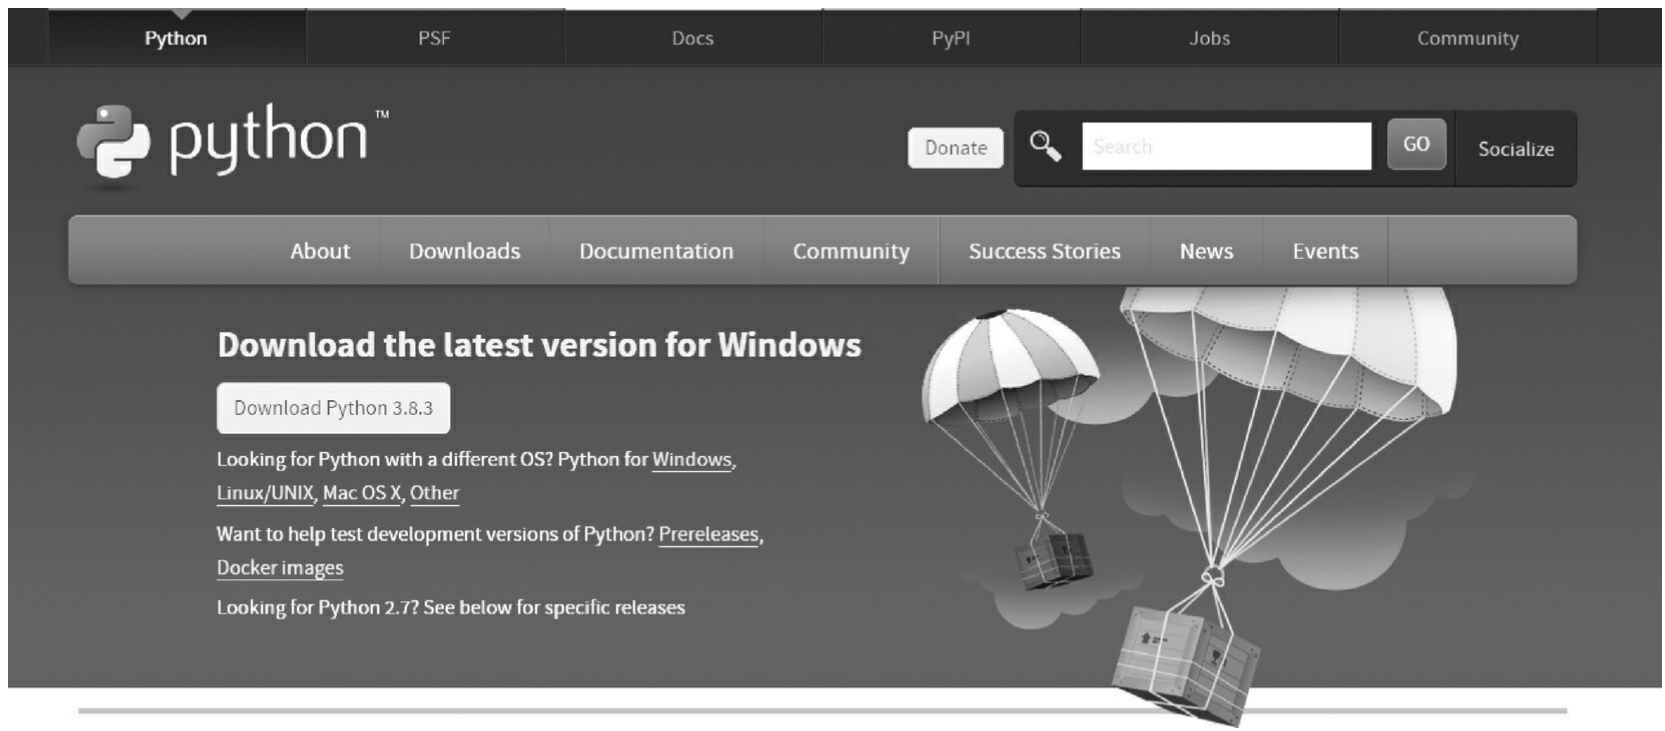Viewport: 1665px width, 731px height.
Task: Open the Jobs top tab
Action: (1209, 38)
